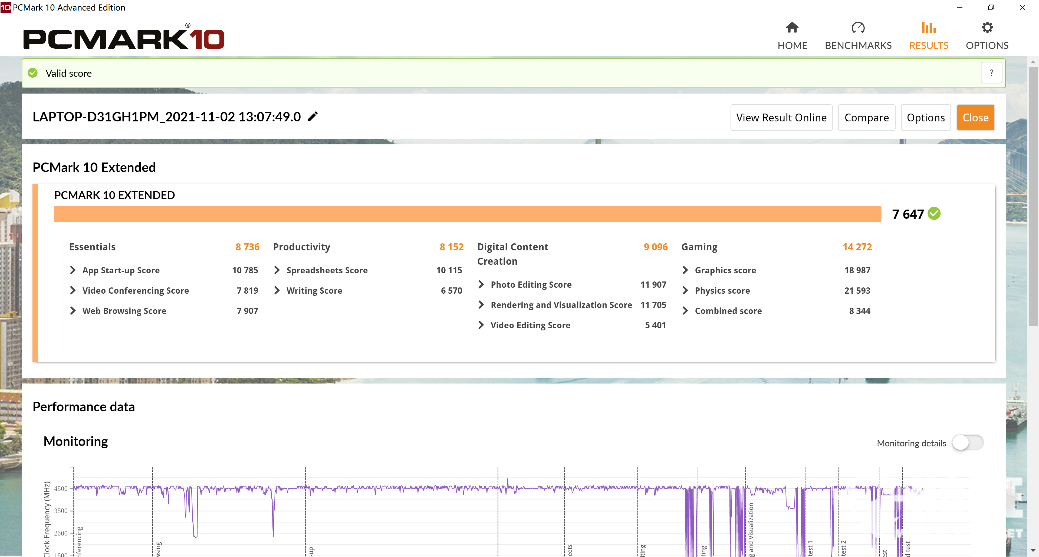Image resolution: width=1039 pixels, height=557 pixels.
Task: Click the Performance data heading
Action: 83,407
